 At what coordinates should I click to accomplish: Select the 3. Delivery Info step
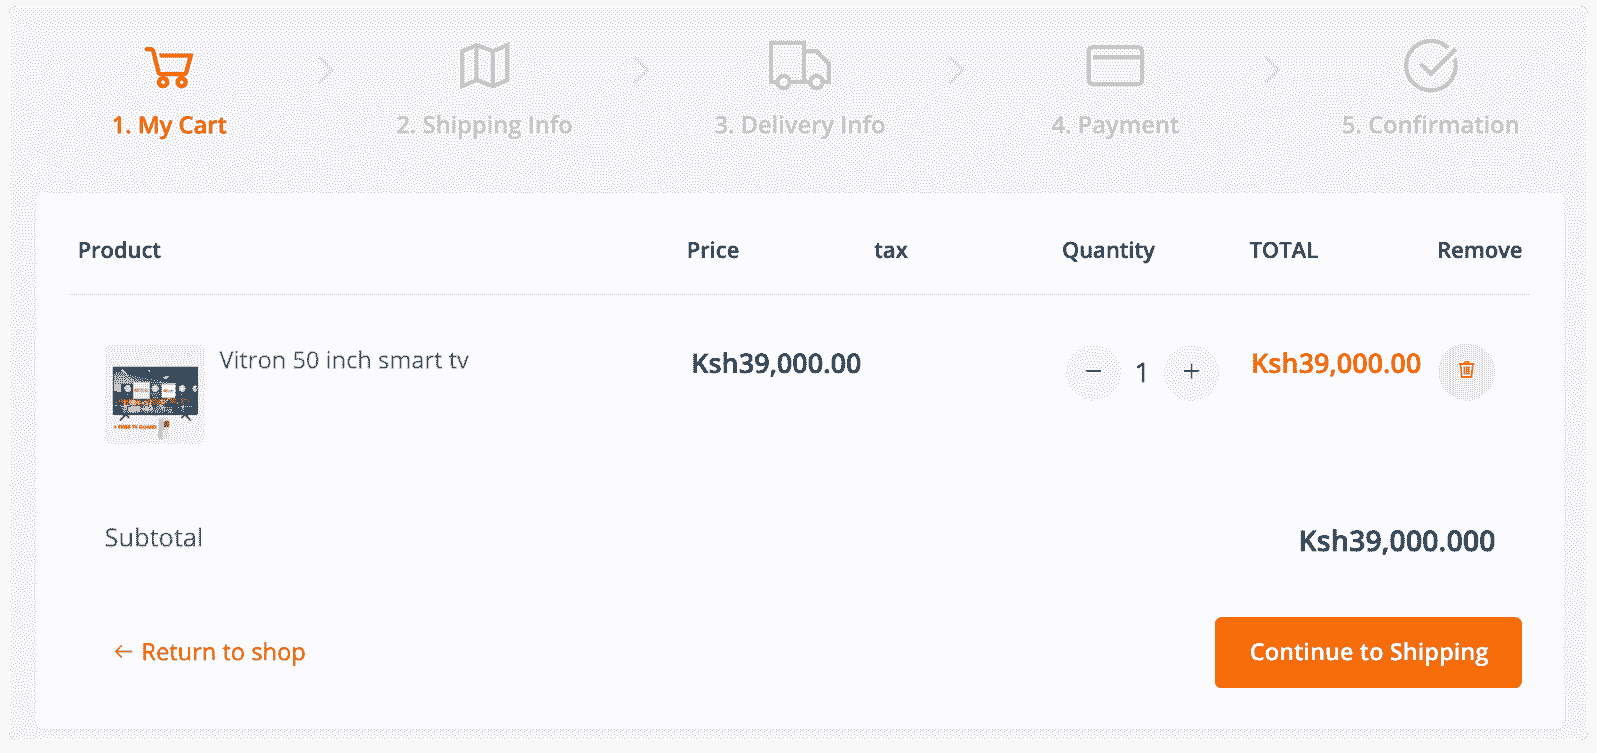[799, 125]
